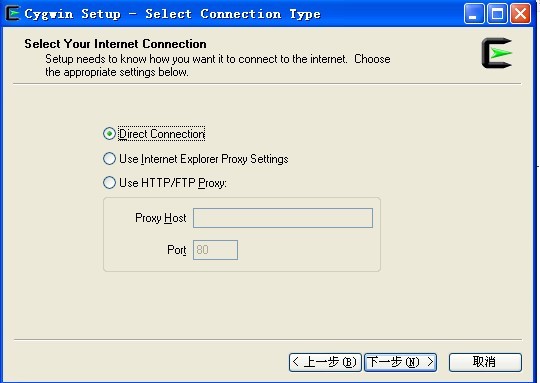
Task: Click the Port label
Action: tap(177, 250)
